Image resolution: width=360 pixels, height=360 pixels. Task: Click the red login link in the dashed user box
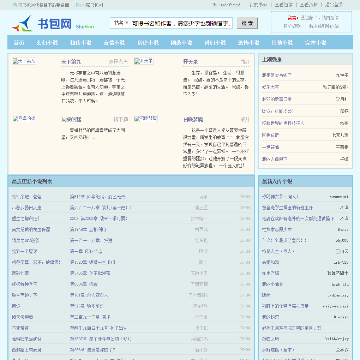click(x=292, y=17)
